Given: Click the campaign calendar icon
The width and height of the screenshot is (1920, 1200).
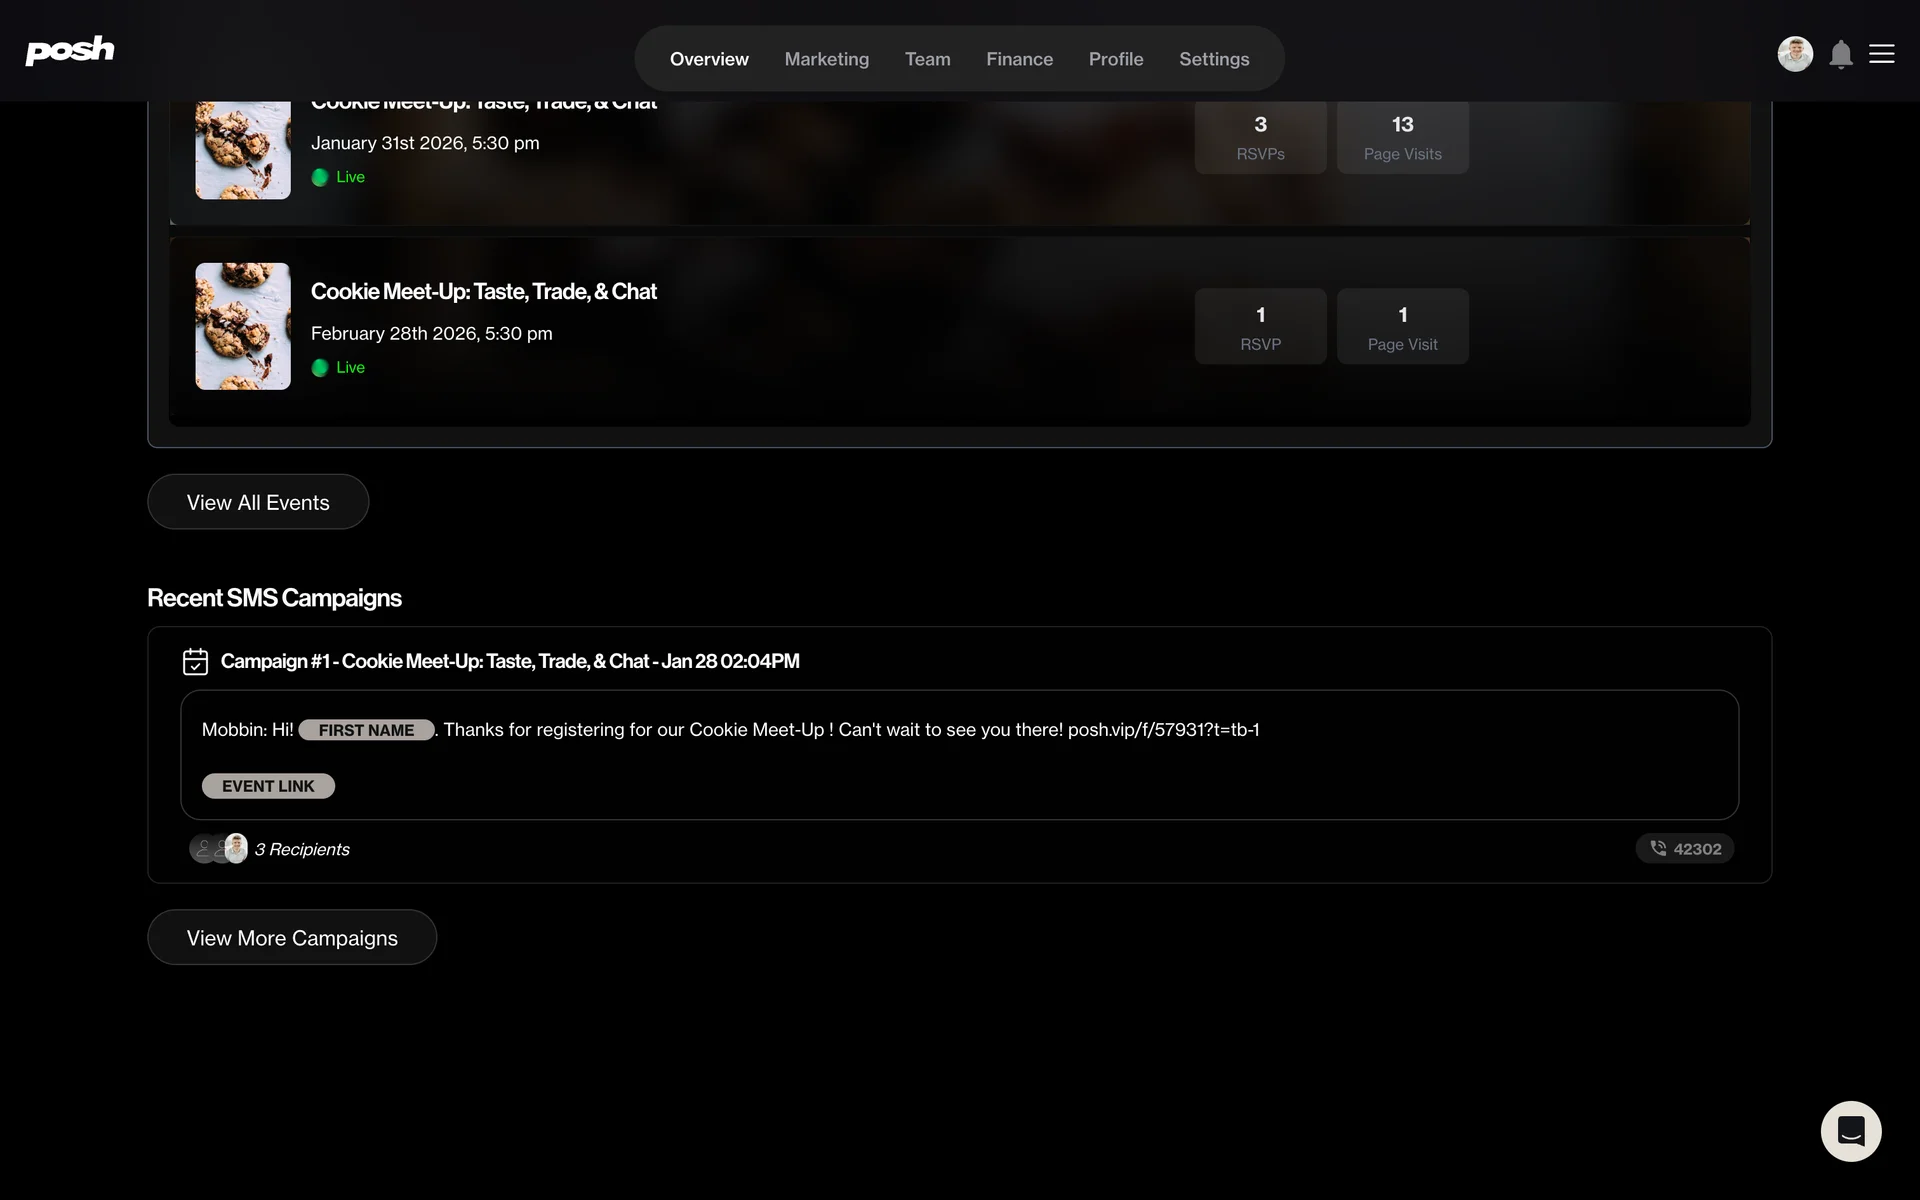Looking at the screenshot, I should (x=195, y=661).
